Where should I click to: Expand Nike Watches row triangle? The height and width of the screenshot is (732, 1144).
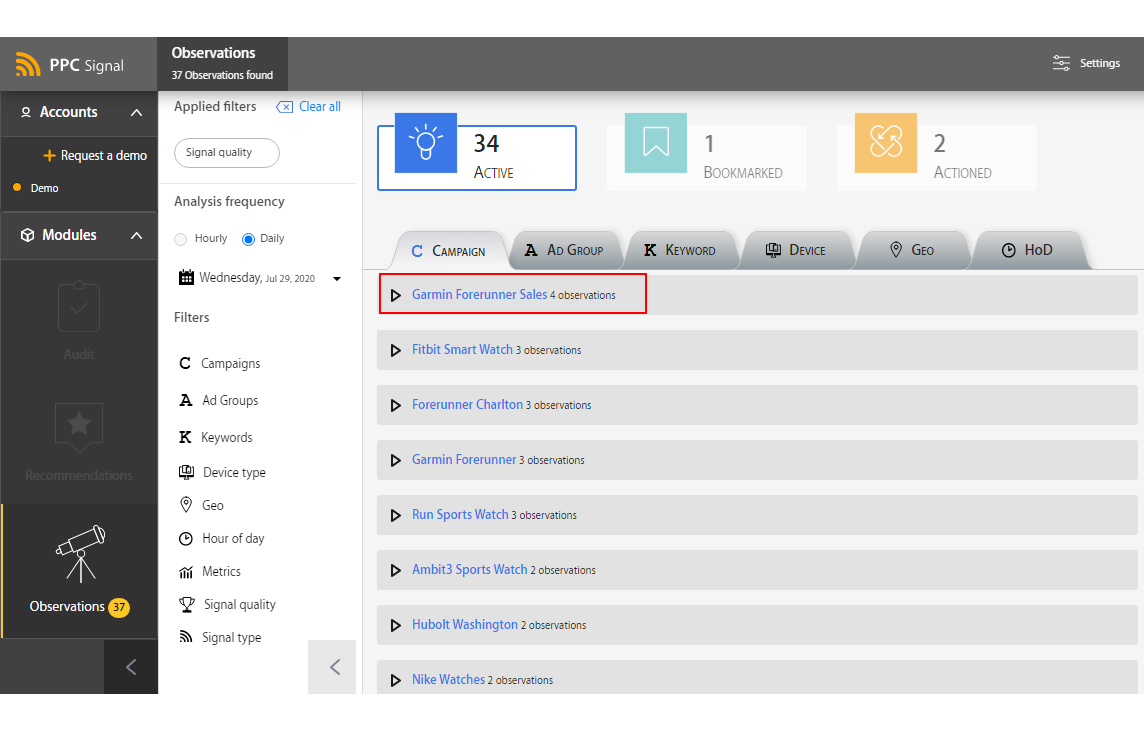pyautogui.click(x=395, y=680)
